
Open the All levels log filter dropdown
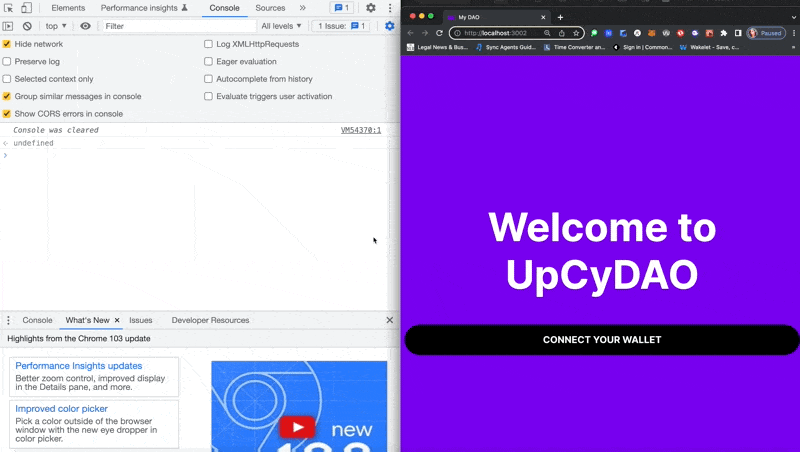click(281, 26)
